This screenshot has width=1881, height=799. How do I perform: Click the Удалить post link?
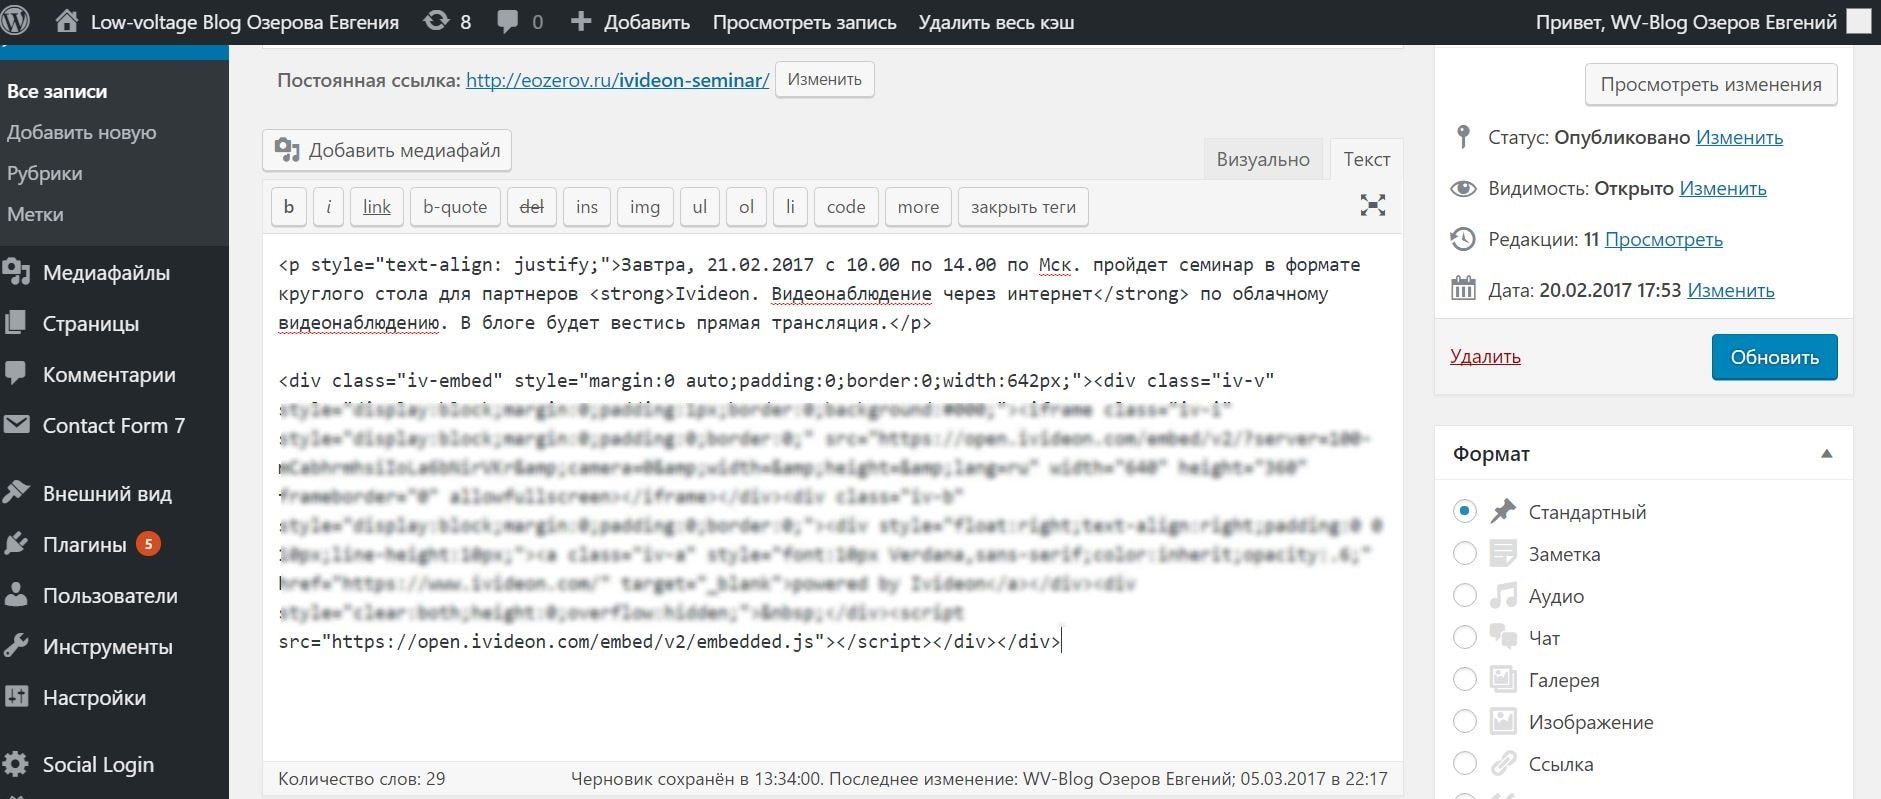(x=1485, y=356)
